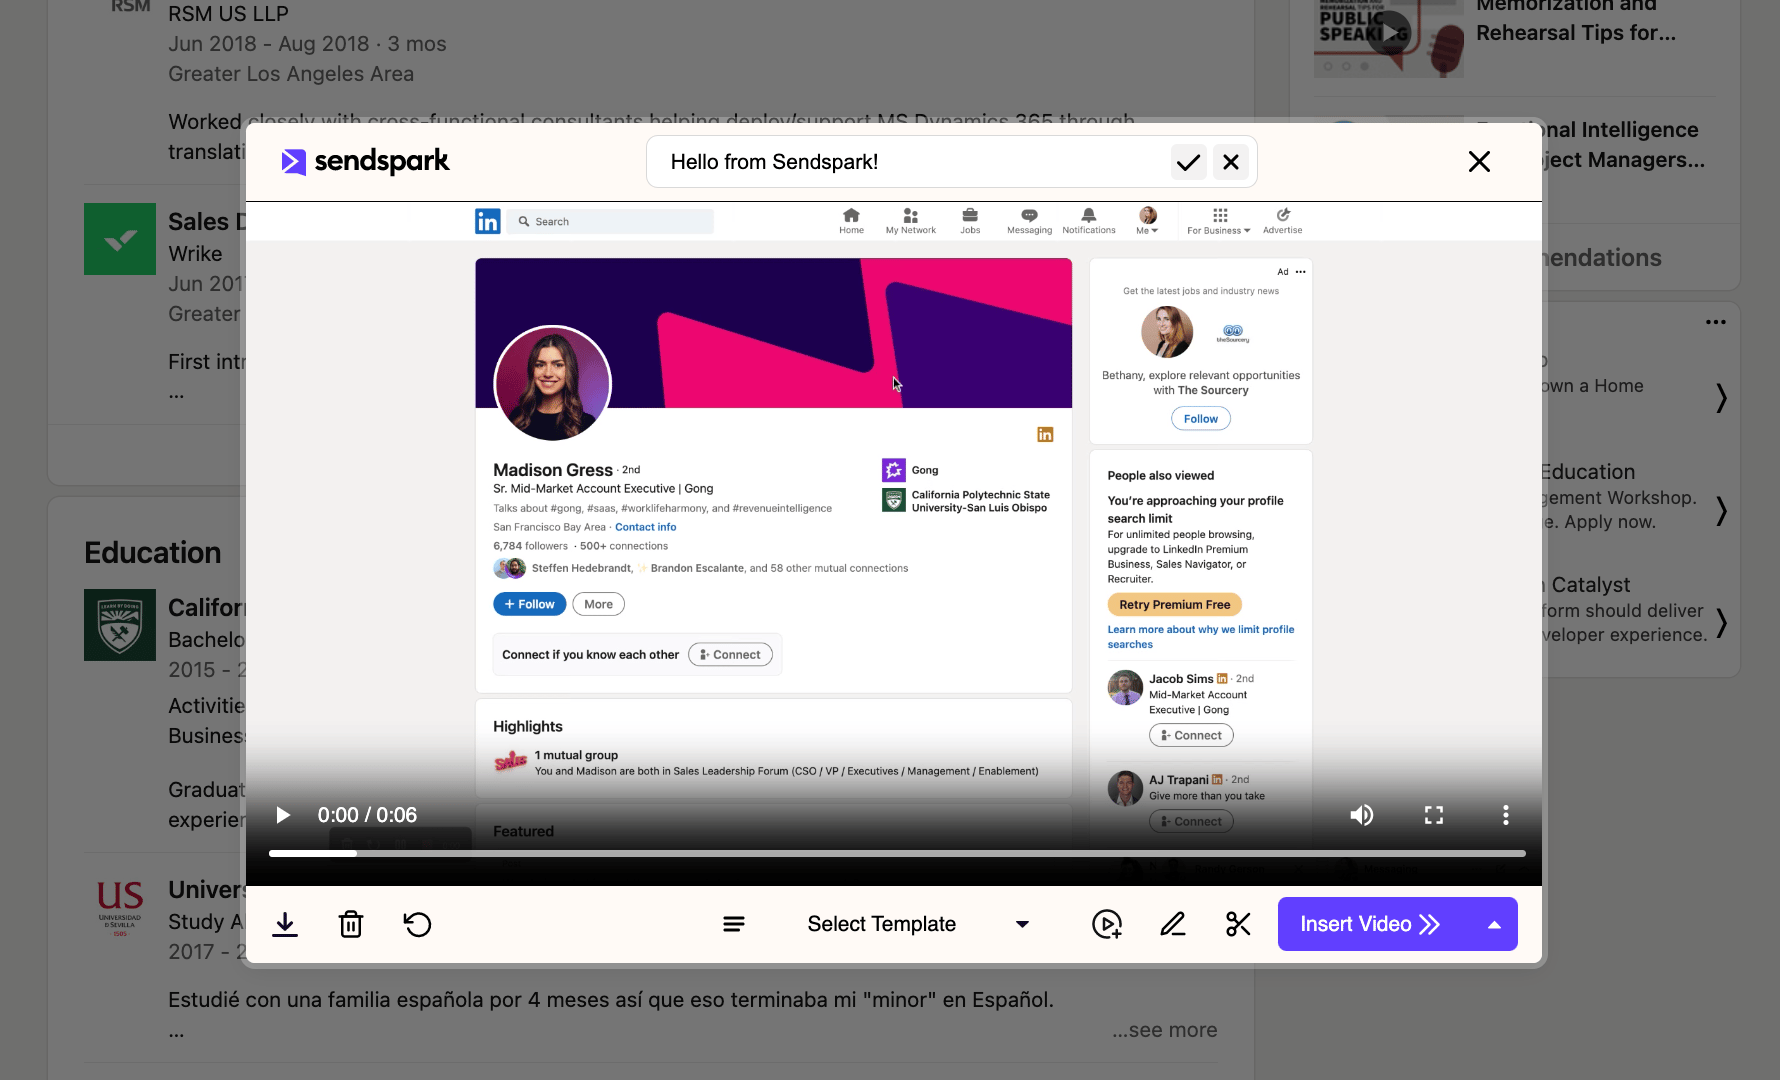Confirm video title with checkmark
The width and height of the screenshot is (1780, 1080).
1188,162
